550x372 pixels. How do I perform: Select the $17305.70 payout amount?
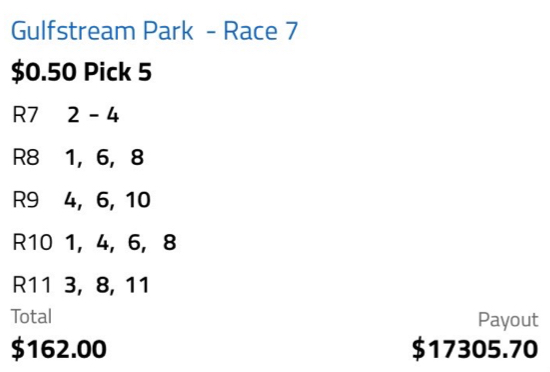475,349
